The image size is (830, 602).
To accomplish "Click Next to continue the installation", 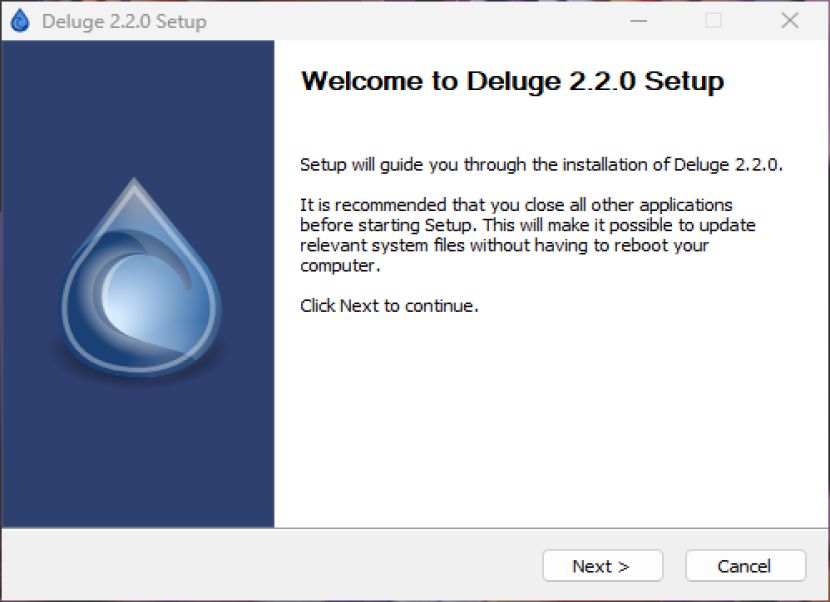I will point(602,565).
